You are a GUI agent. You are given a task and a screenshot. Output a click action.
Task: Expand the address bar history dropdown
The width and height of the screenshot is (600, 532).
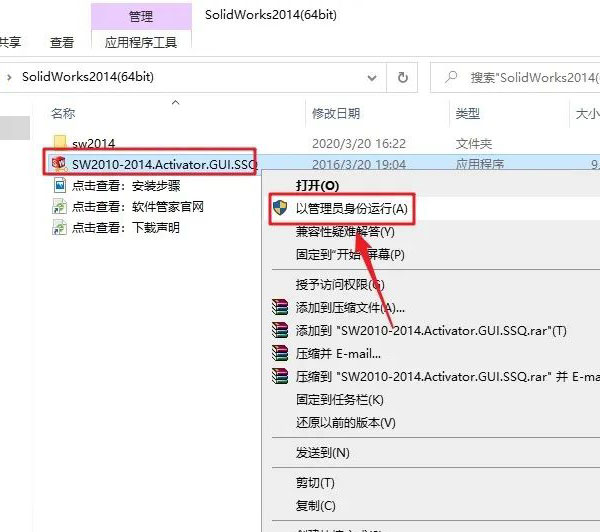point(372,78)
